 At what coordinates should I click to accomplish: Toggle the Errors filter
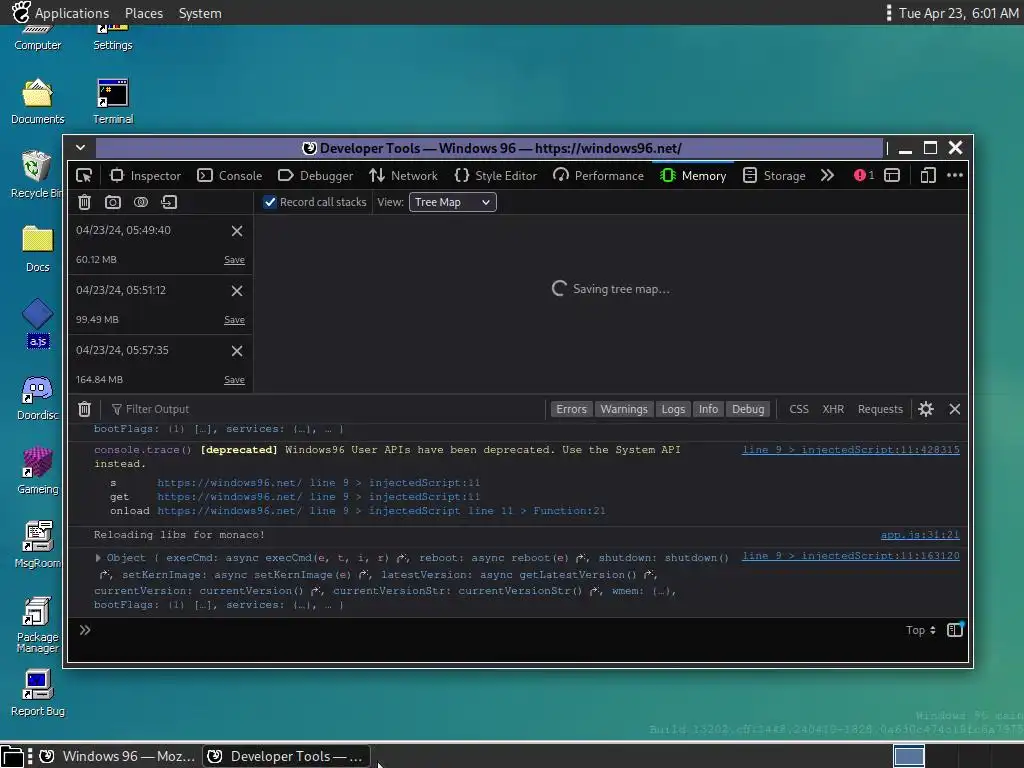[x=571, y=409]
